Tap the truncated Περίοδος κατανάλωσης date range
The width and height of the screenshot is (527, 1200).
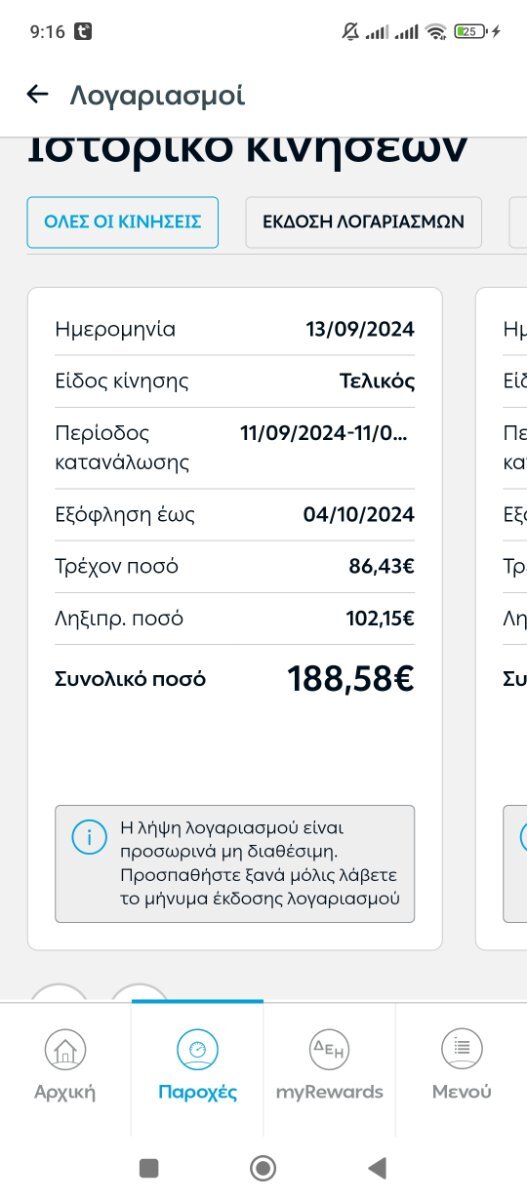tap(324, 433)
